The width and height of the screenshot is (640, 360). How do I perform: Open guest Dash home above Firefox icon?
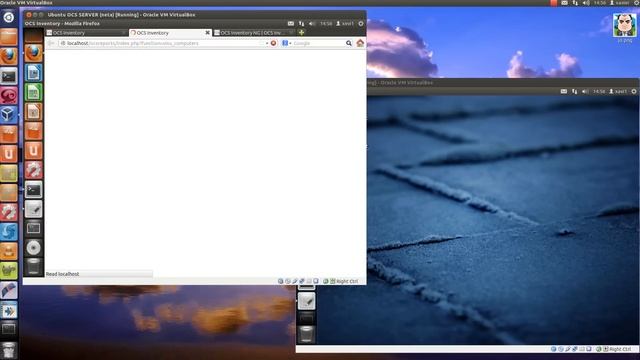click(33, 36)
